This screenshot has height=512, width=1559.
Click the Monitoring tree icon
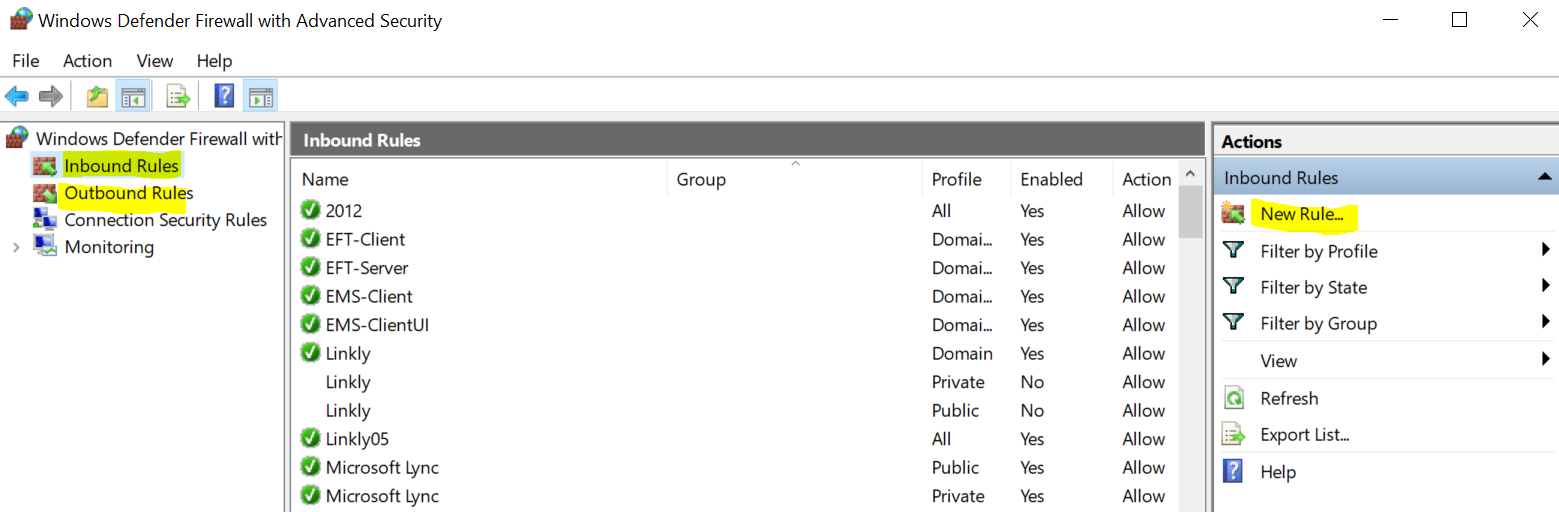point(45,246)
